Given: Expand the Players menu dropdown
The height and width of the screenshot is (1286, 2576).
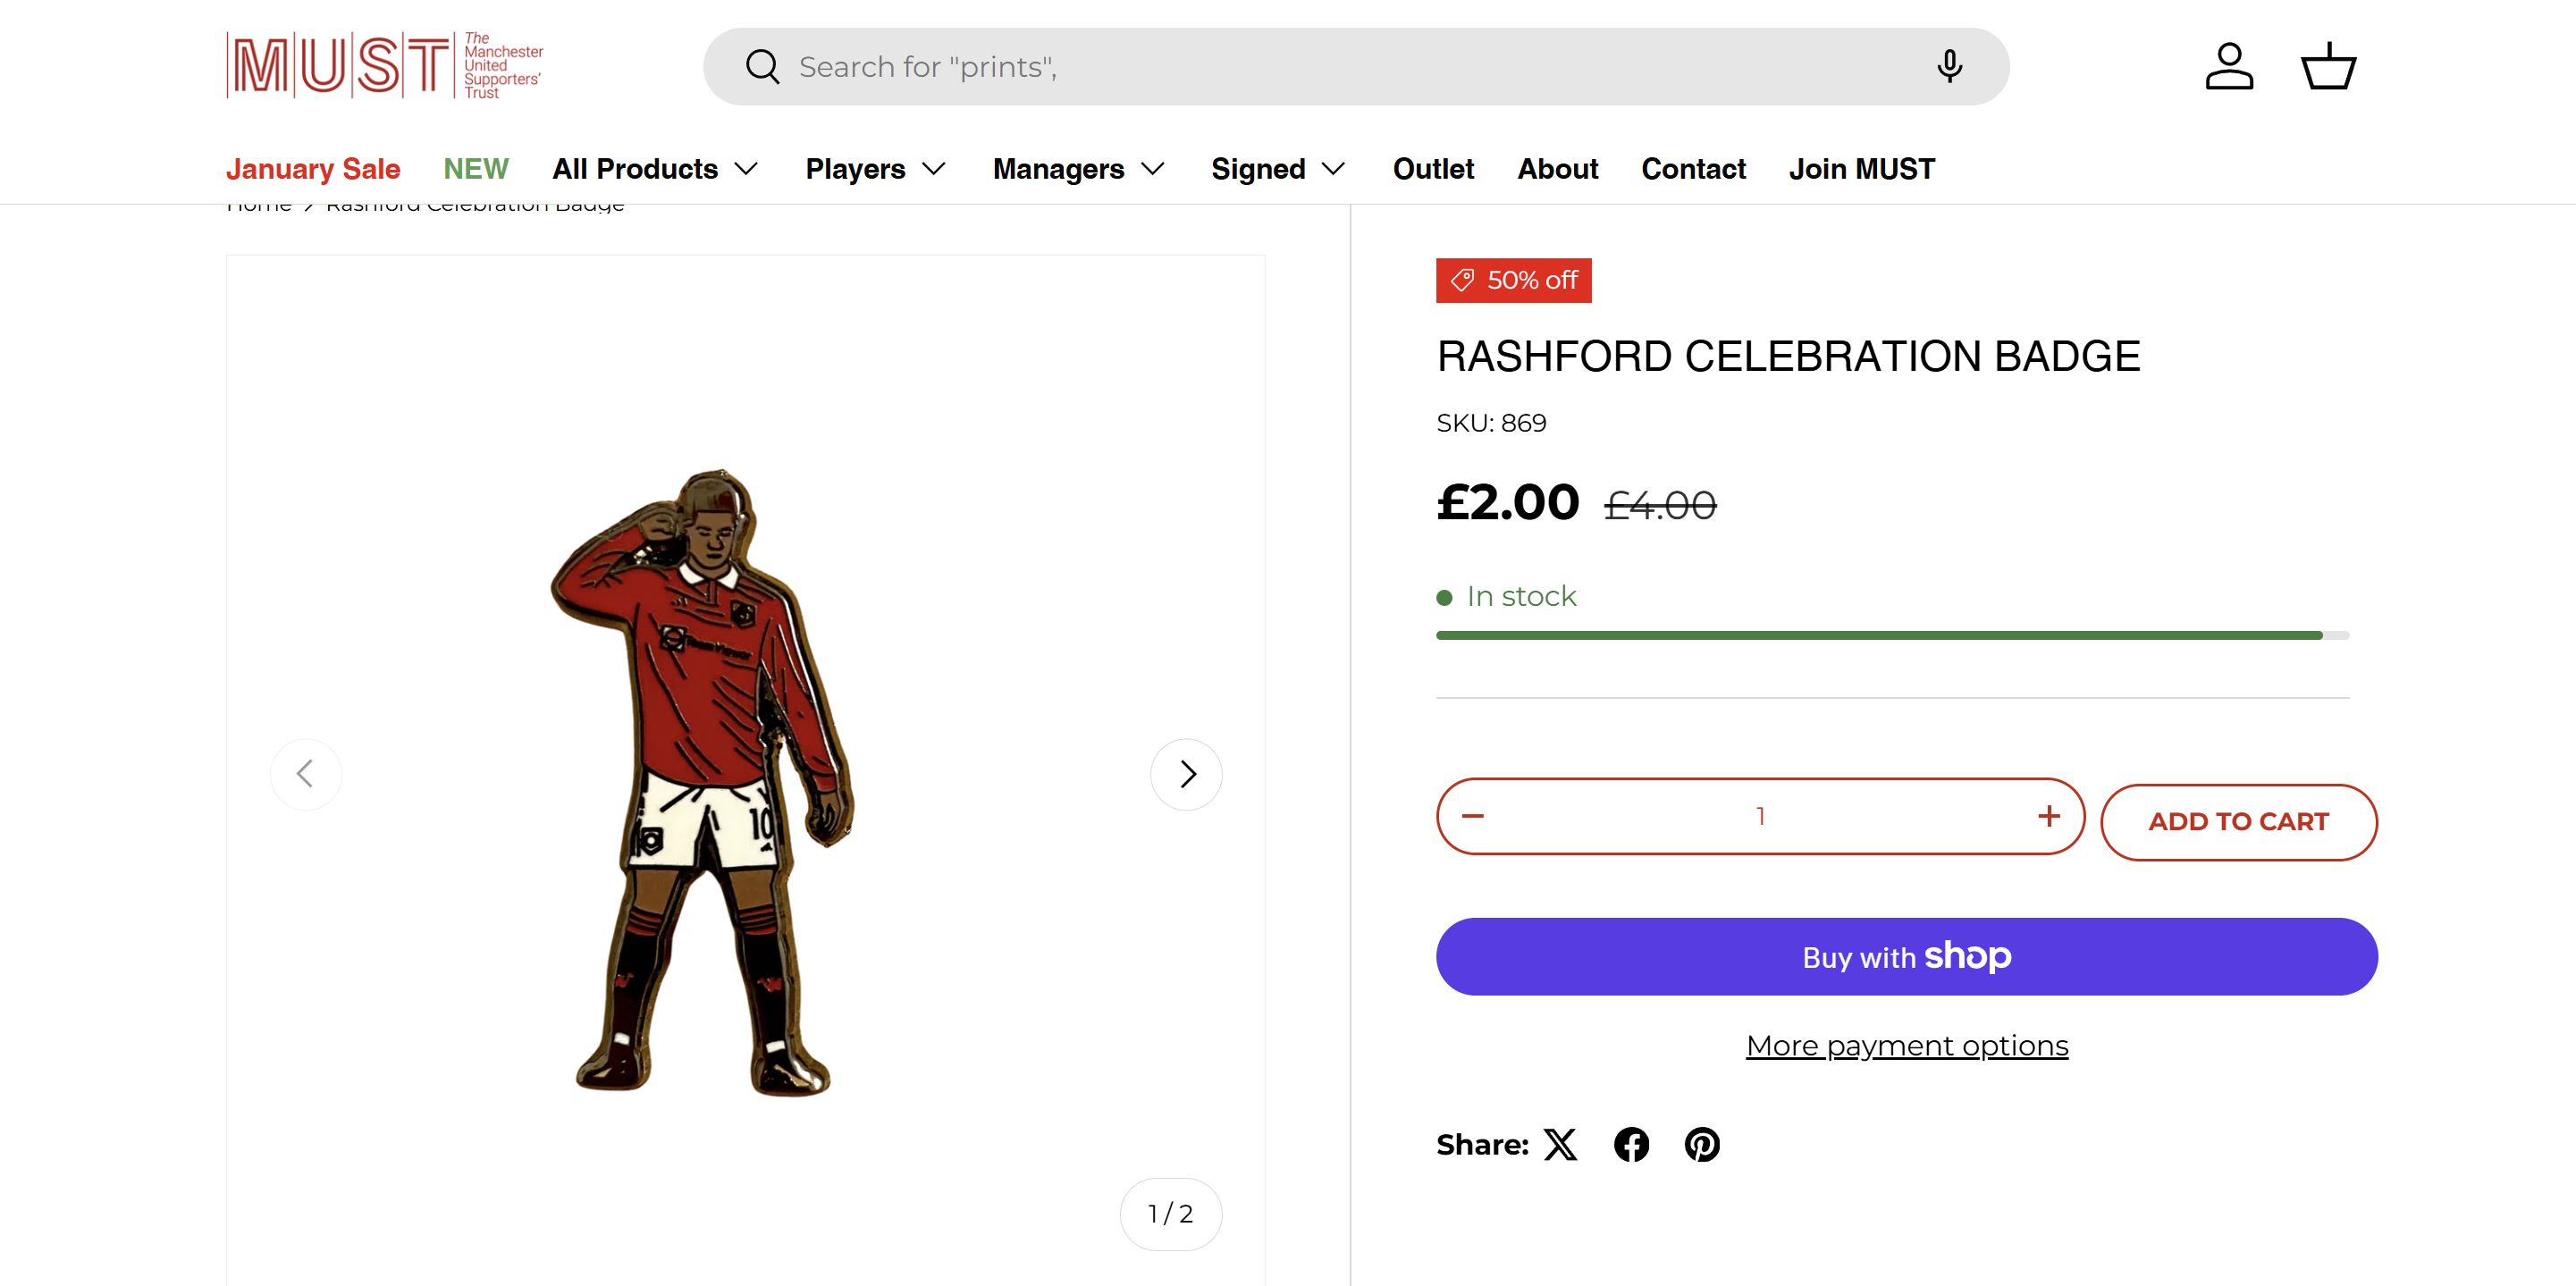Looking at the screenshot, I should pyautogui.click(x=875, y=169).
